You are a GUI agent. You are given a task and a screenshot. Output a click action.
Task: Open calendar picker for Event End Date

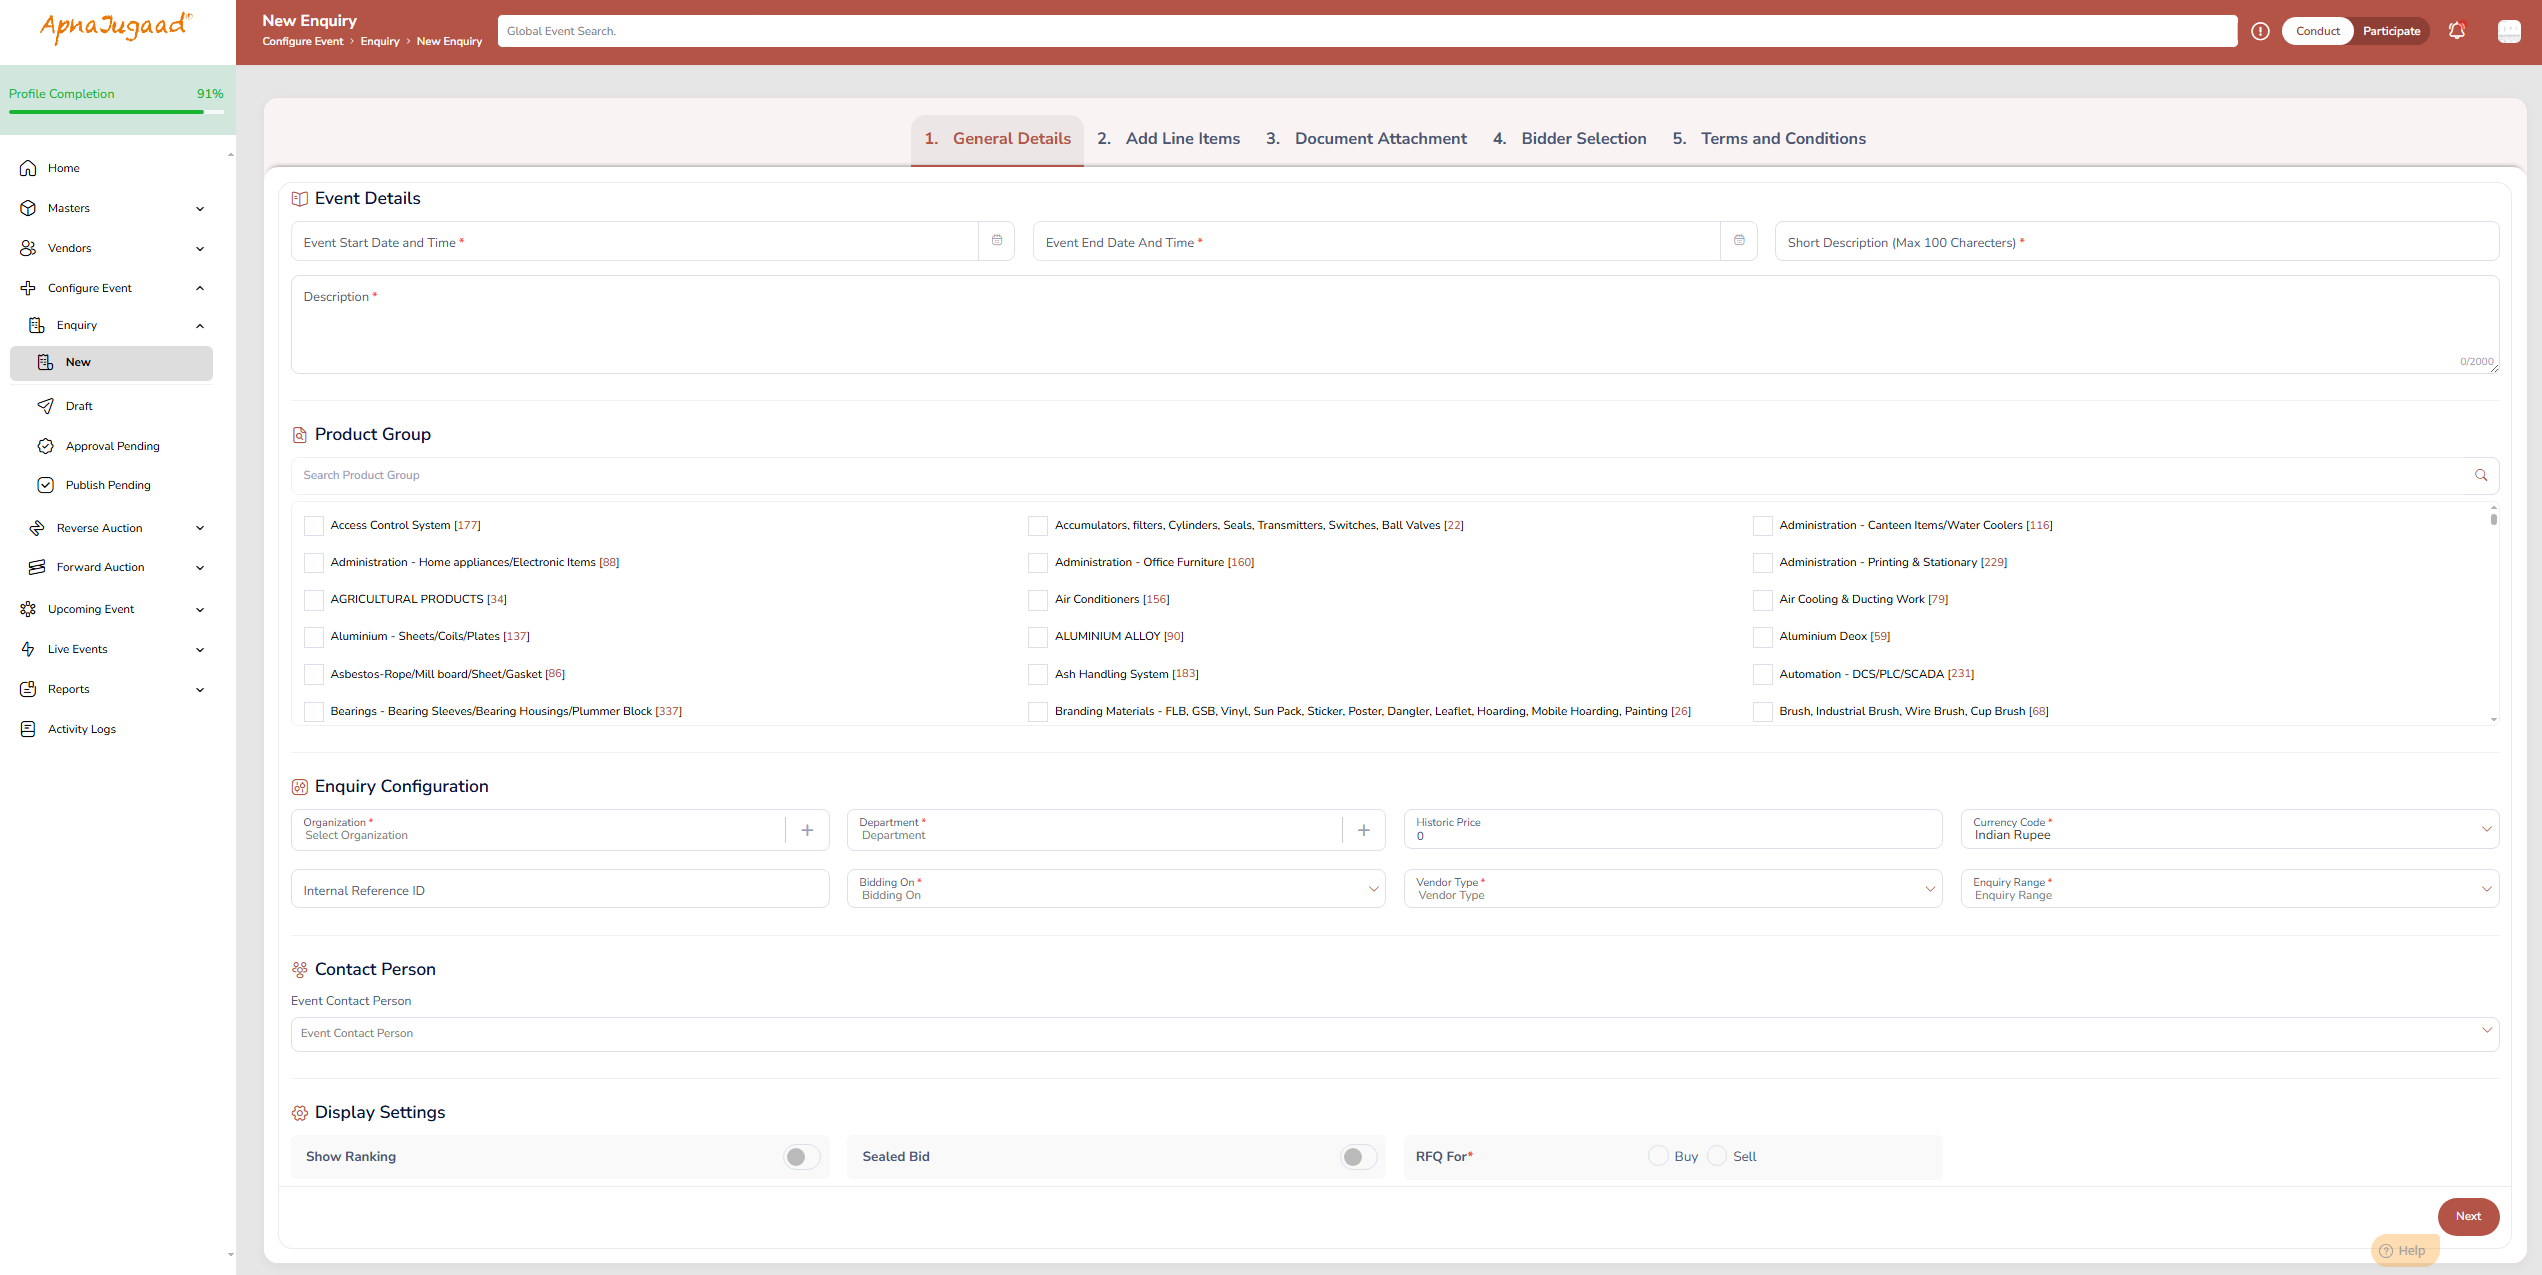coord(1739,241)
